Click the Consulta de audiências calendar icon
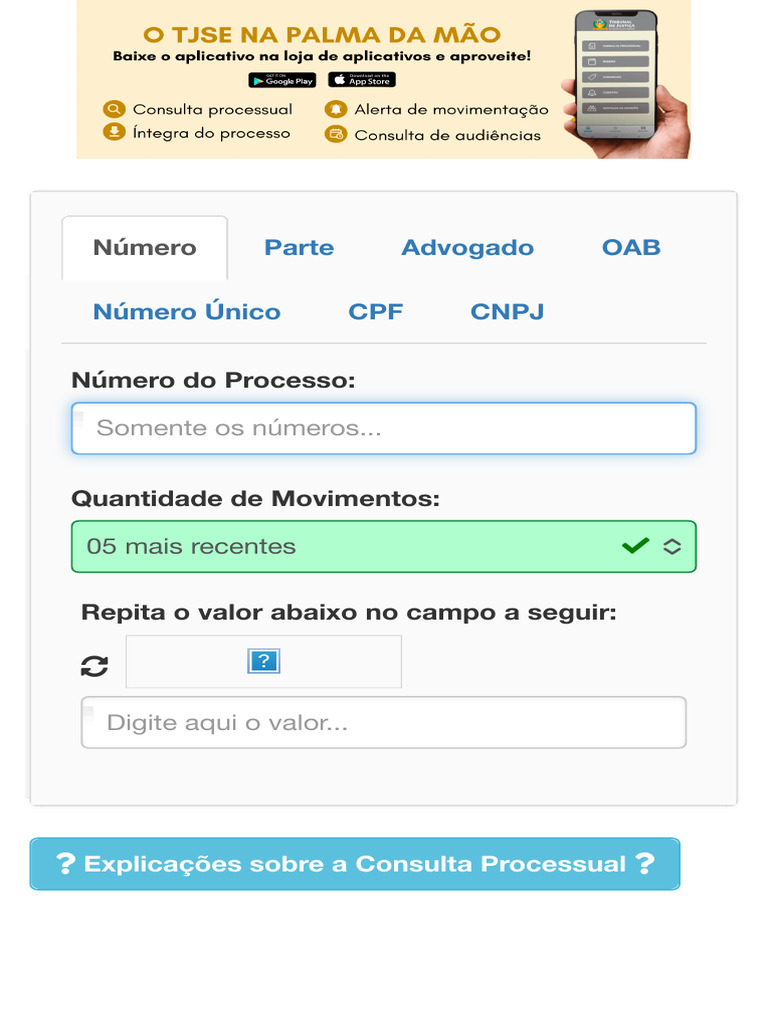The image size is (768, 1024). pyautogui.click(x=336, y=134)
